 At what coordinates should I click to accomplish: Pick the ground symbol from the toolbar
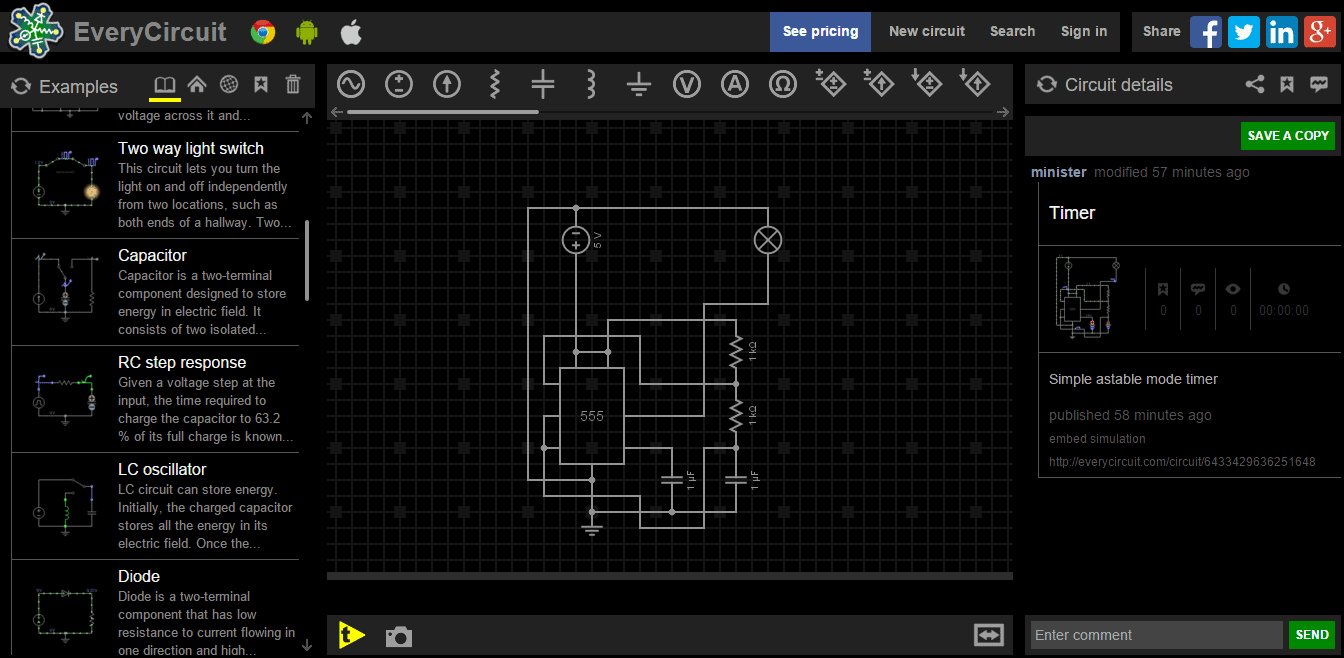pos(639,84)
